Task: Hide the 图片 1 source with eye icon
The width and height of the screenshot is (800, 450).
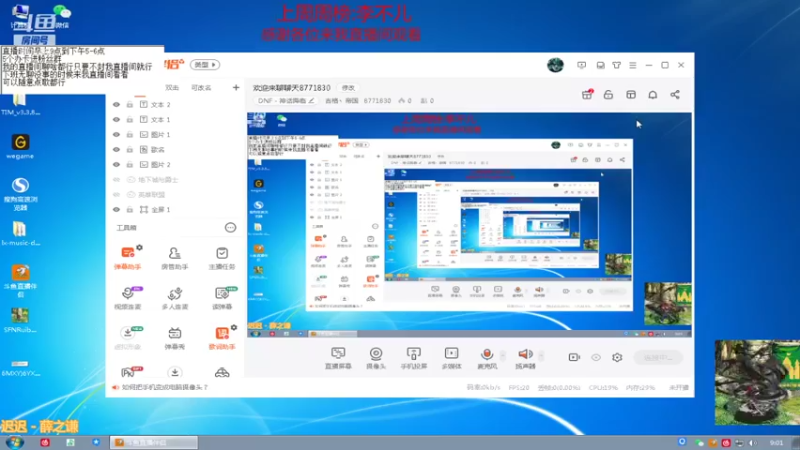Action: [116, 135]
